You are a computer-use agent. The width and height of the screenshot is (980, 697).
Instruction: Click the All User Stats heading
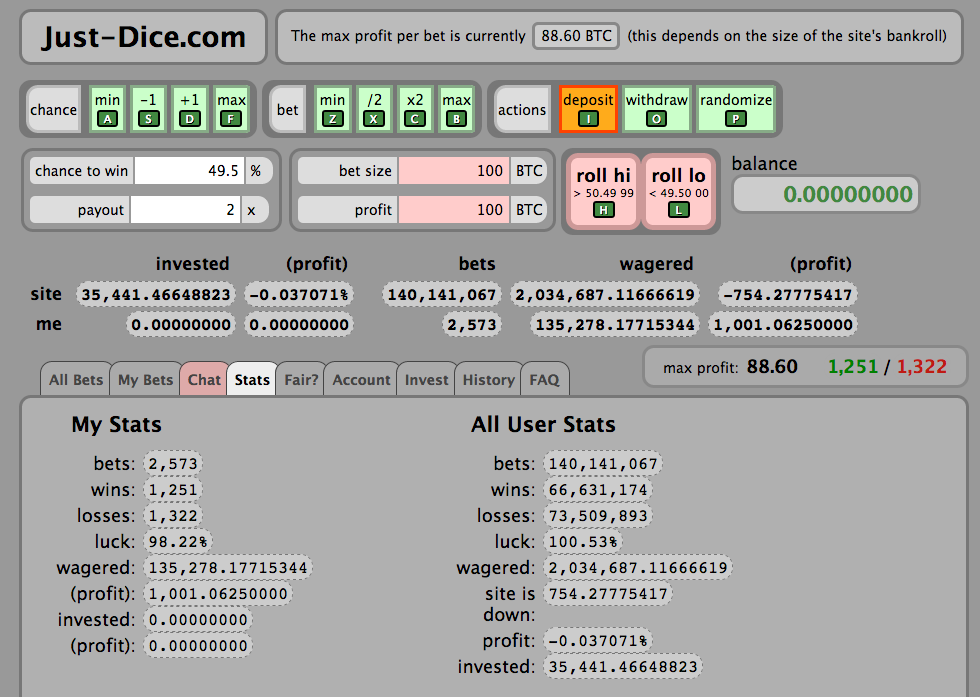point(543,424)
